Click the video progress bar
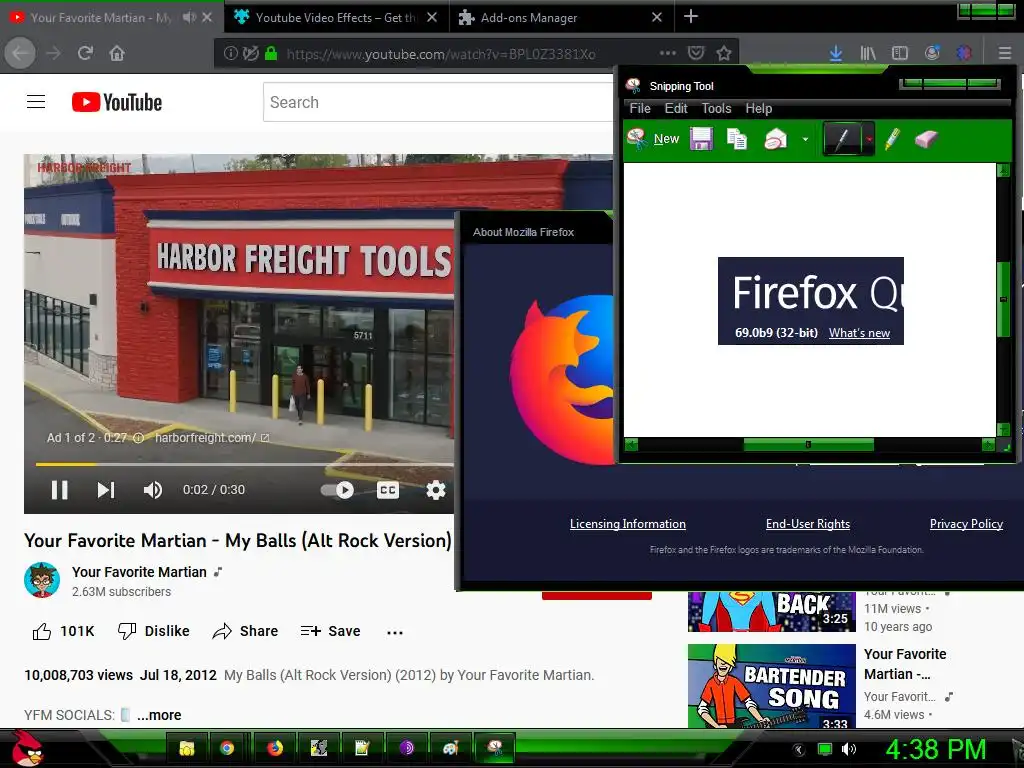This screenshot has height=768, width=1024. pos(244,464)
